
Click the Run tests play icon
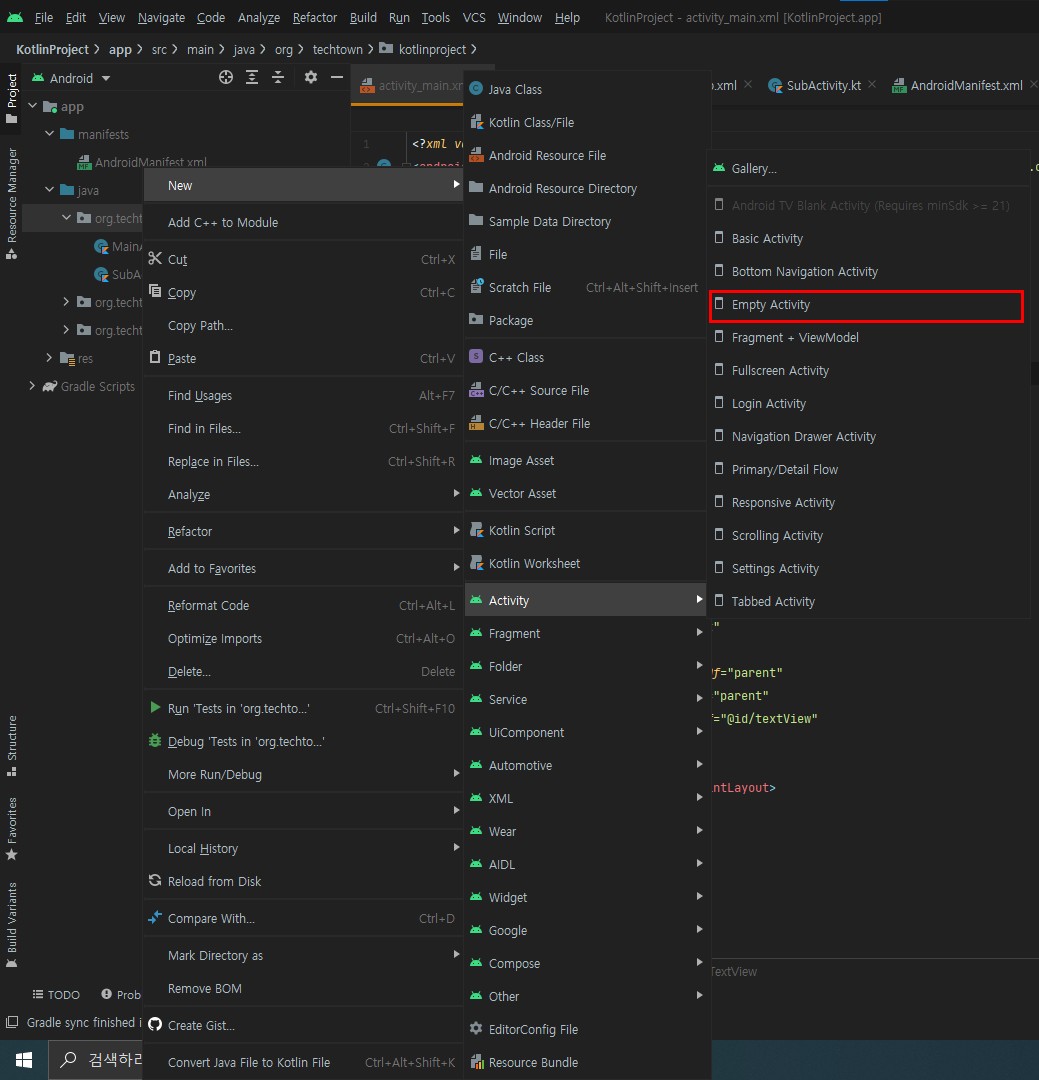pos(155,707)
